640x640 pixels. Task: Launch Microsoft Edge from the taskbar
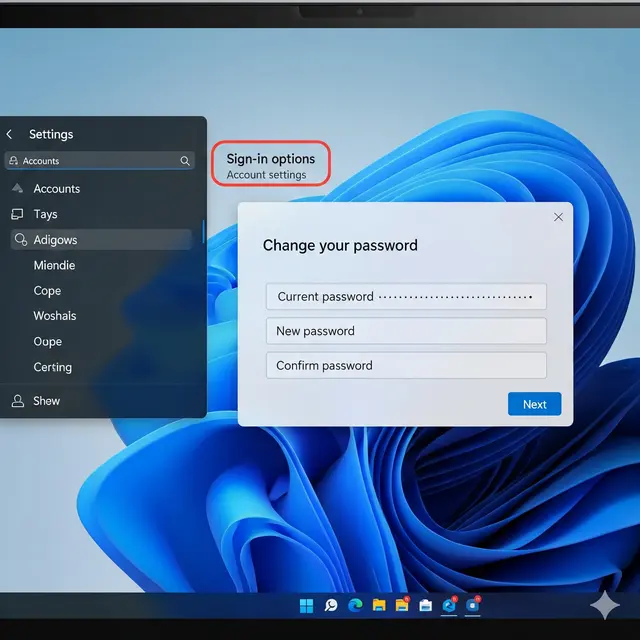click(x=355, y=605)
